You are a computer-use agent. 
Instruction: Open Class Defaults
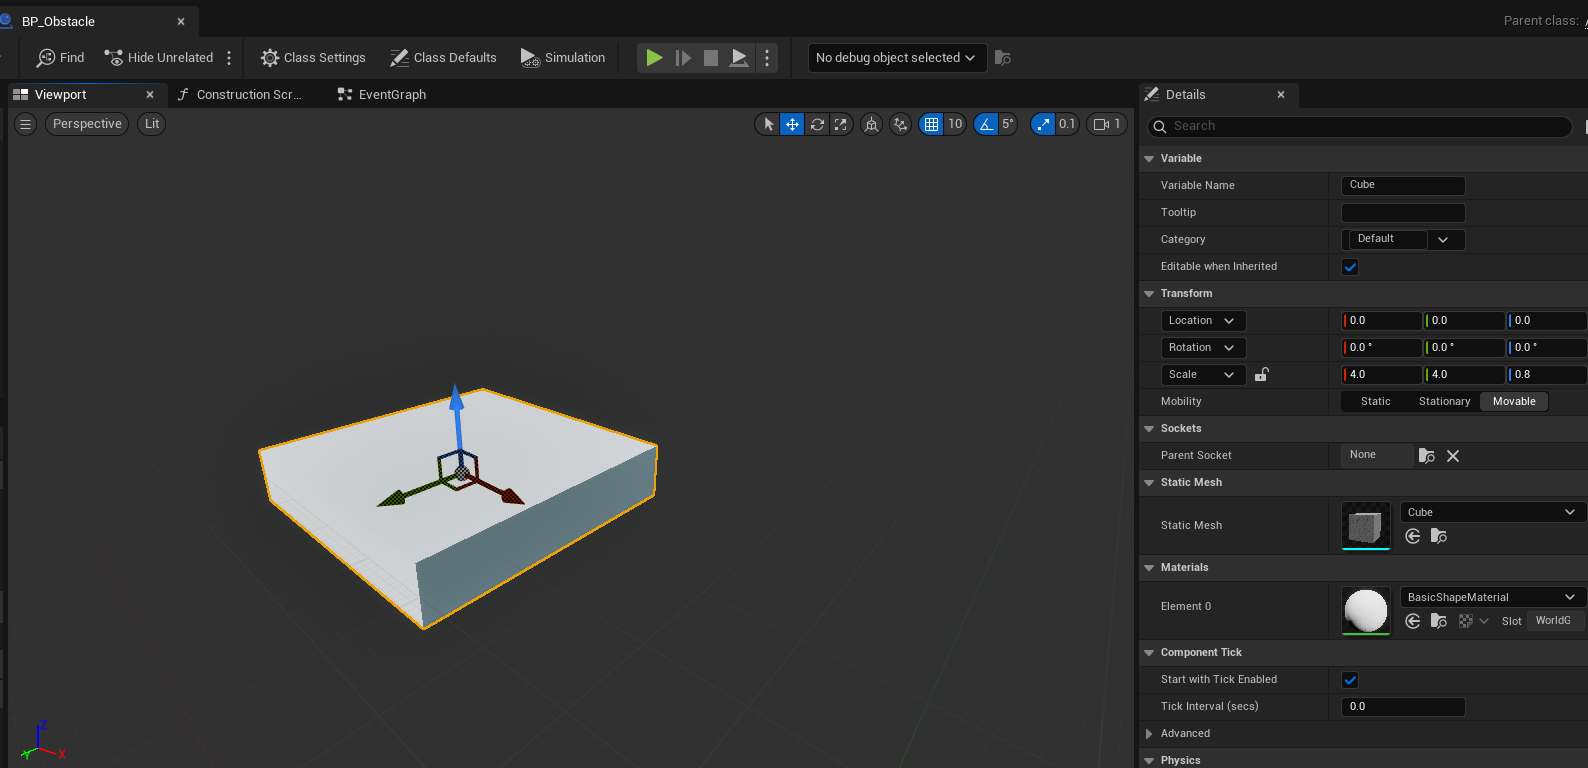(x=443, y=58)
